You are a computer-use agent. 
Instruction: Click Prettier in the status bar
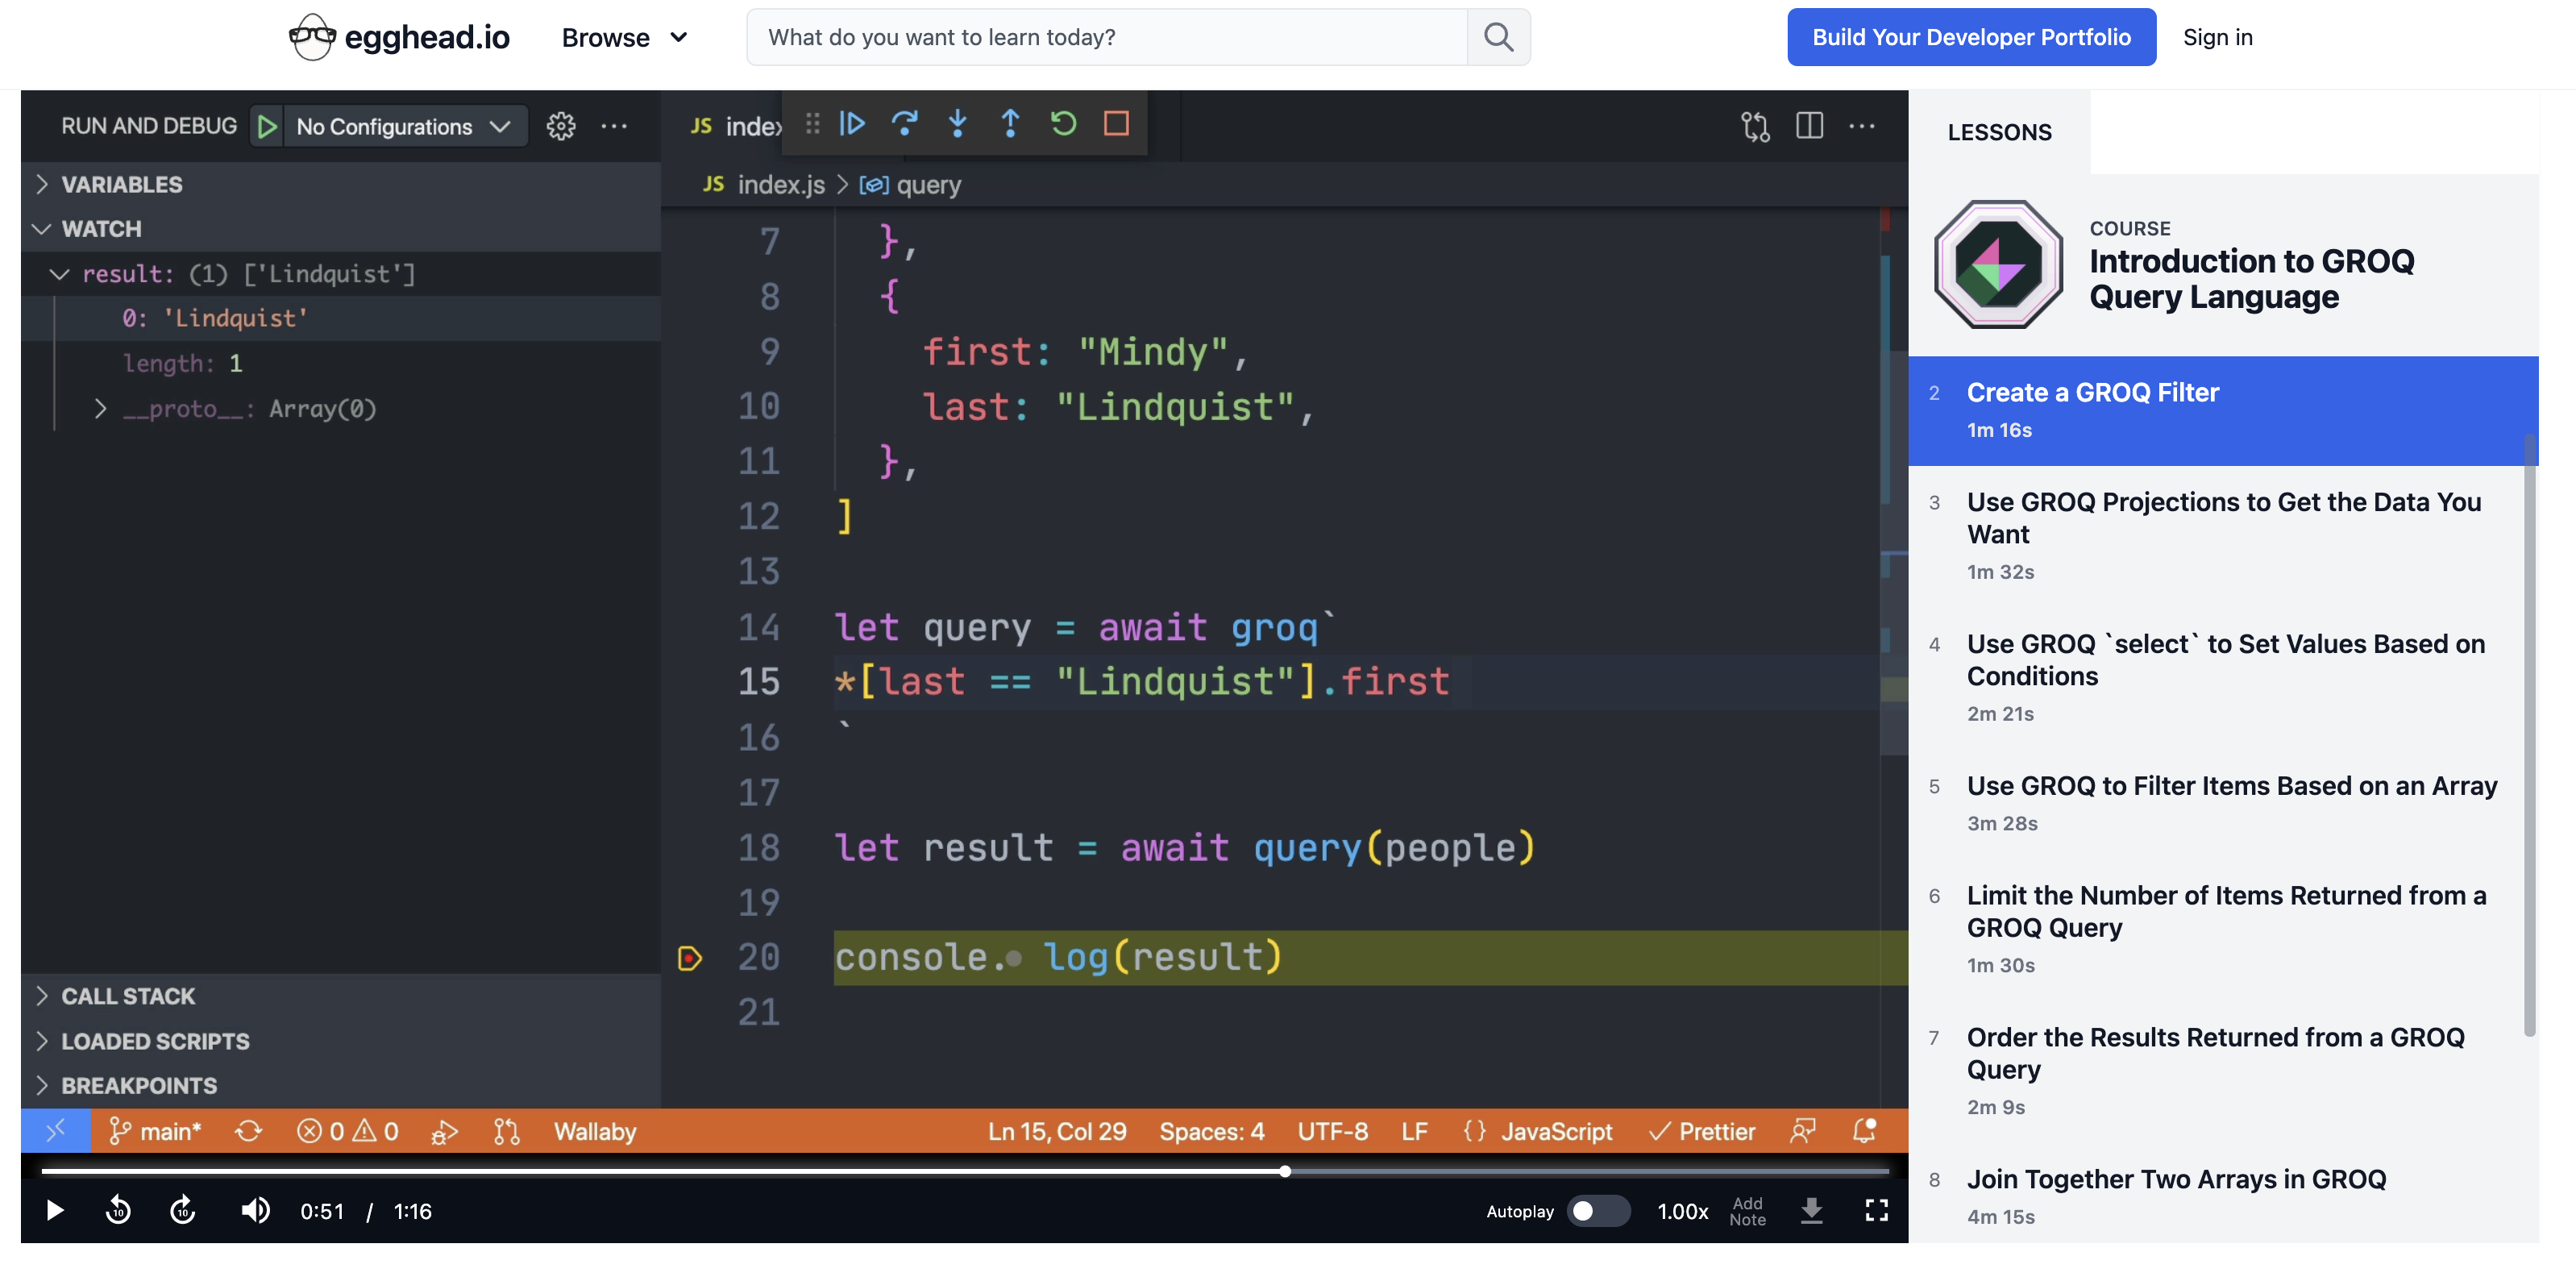tap(1702, 1131)
